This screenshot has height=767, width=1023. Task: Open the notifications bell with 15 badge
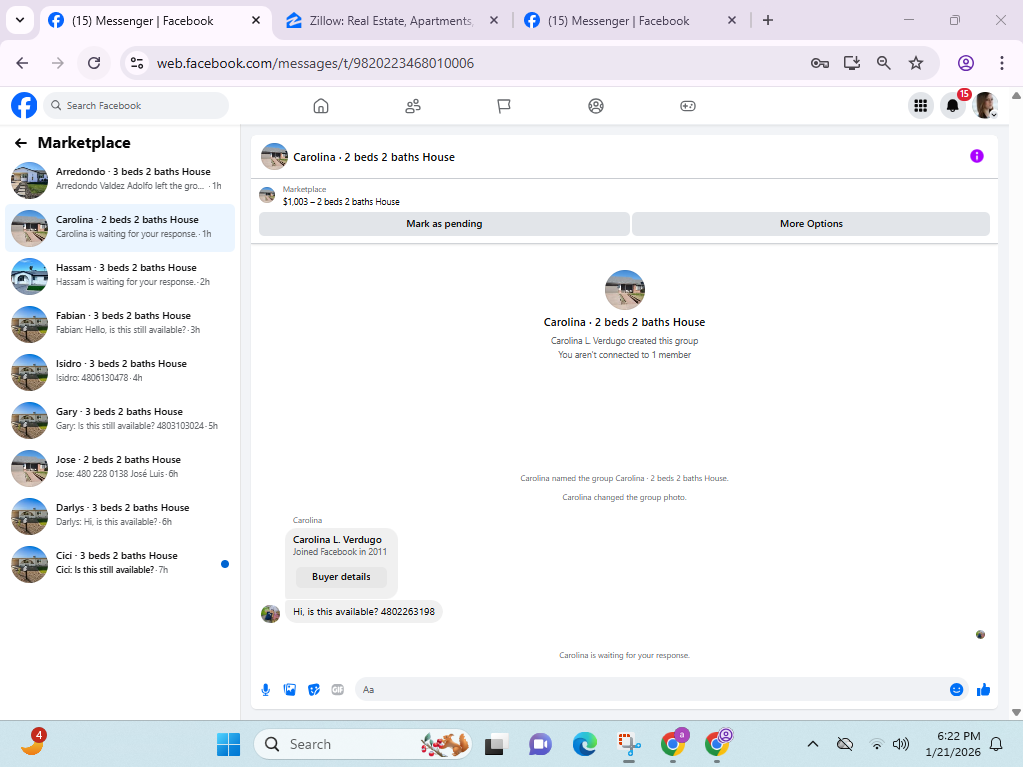point(953,106)
